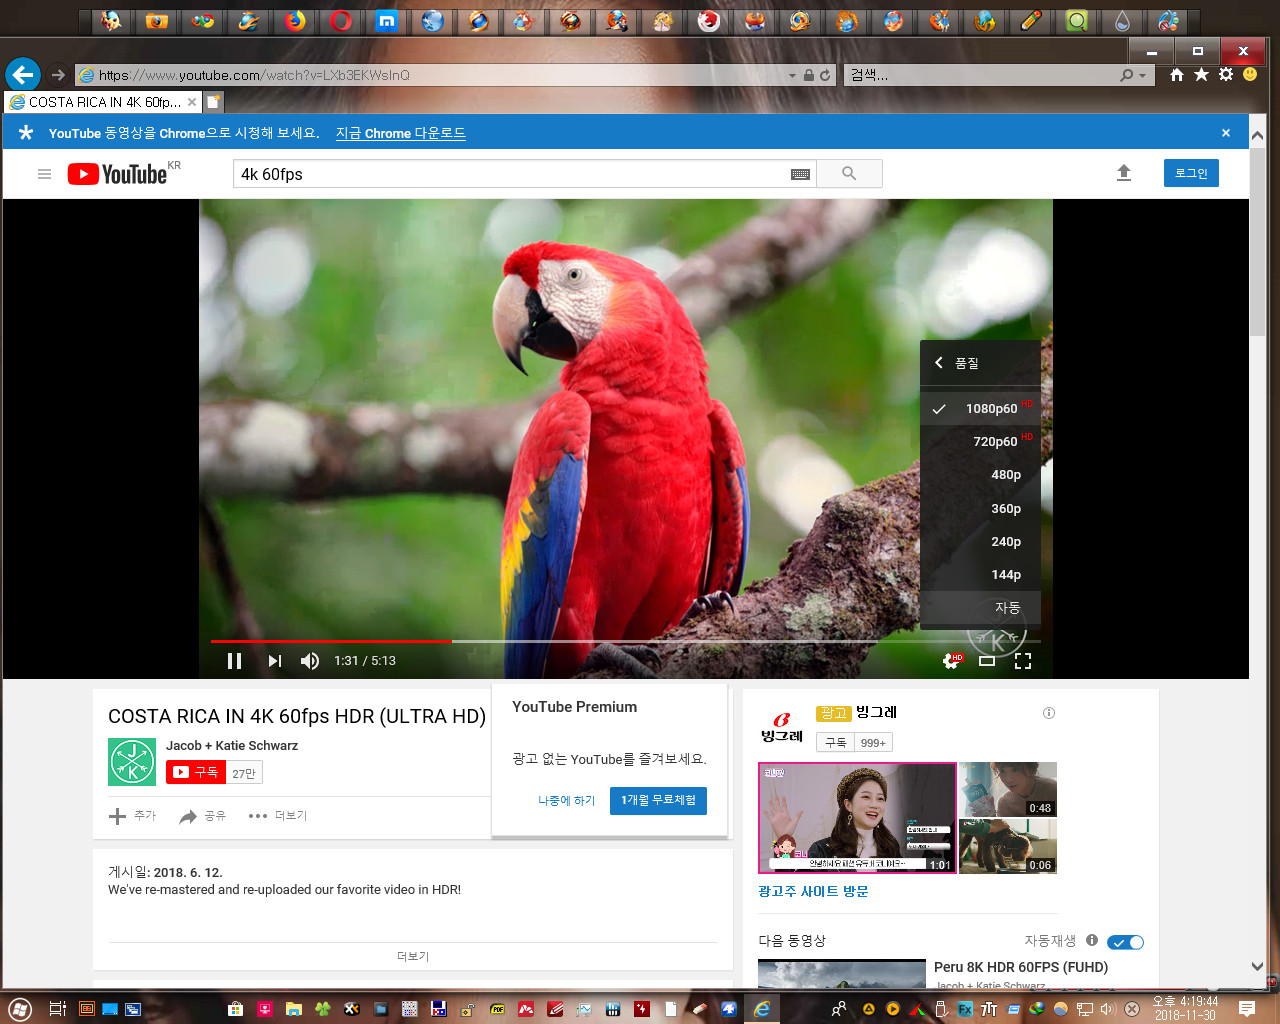Select 720p60 quality

click(x=980, y=441)
